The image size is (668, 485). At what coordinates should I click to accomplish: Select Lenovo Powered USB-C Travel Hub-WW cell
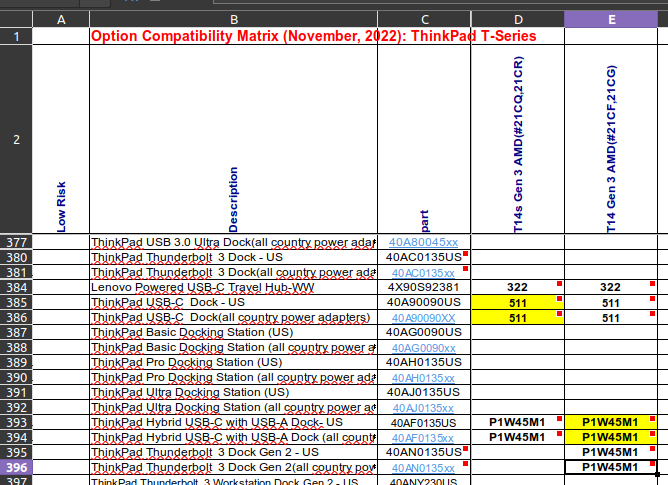233,287
